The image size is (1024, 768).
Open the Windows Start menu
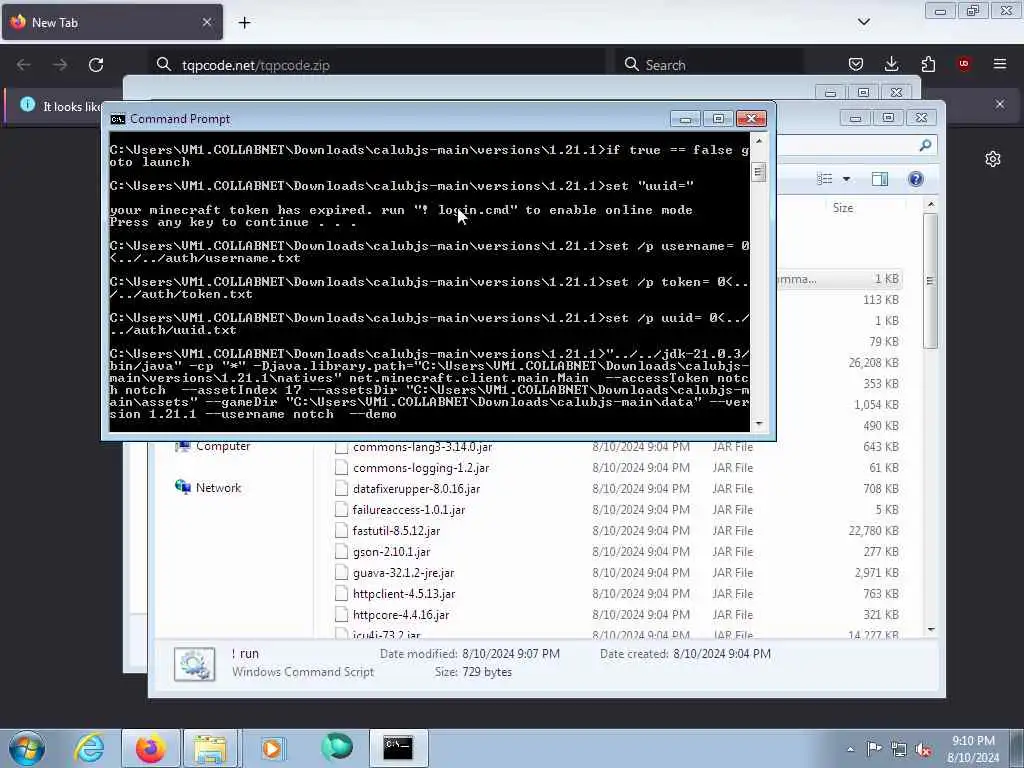tap(26, 748)
